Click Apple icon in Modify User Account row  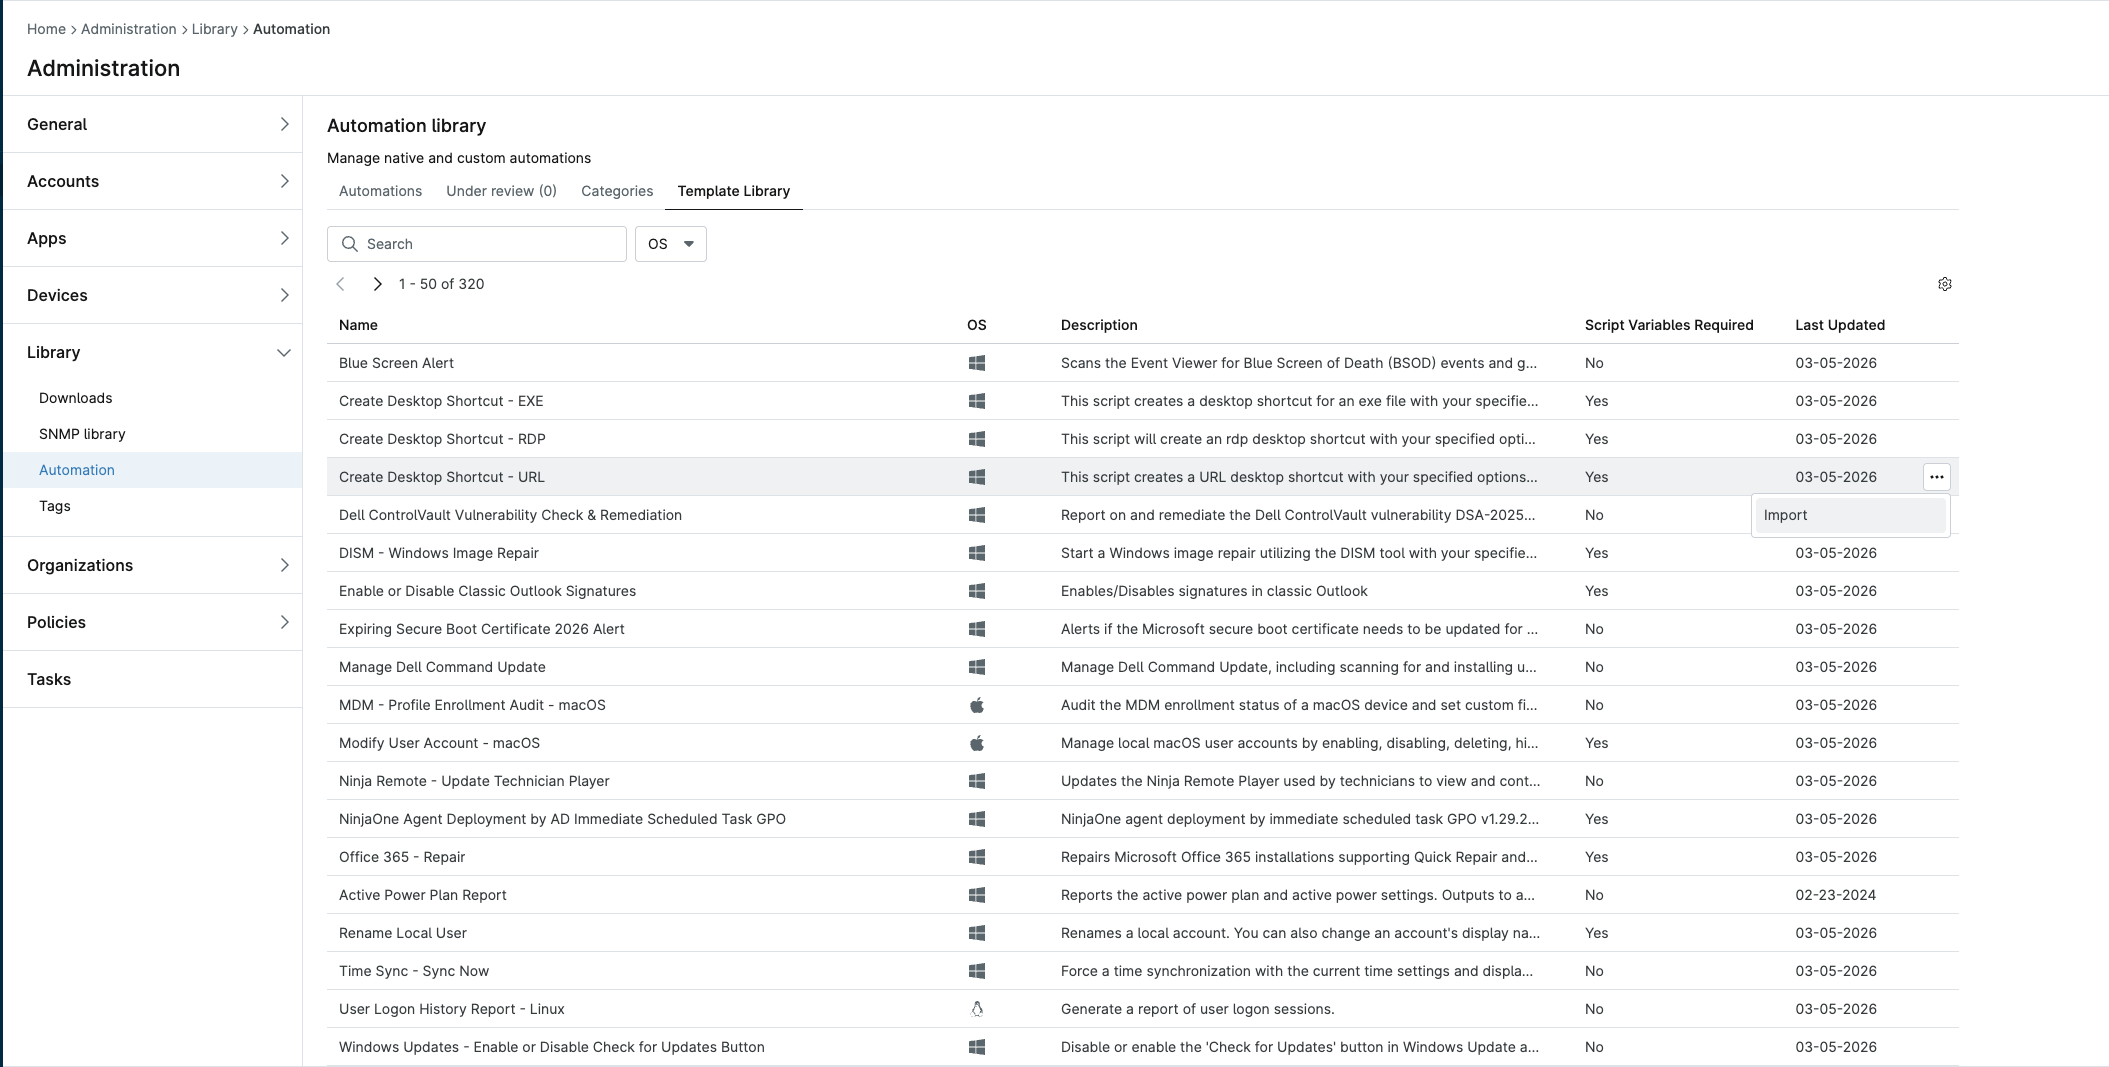(977, 743)
